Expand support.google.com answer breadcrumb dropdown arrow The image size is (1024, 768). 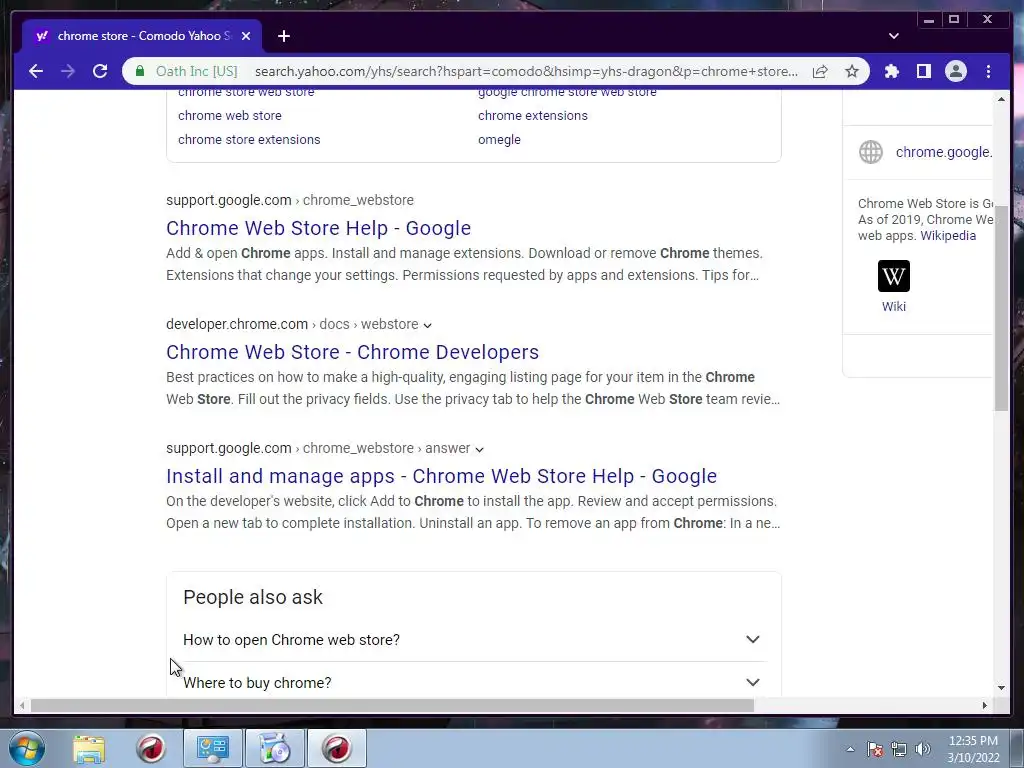pos(479,449)
